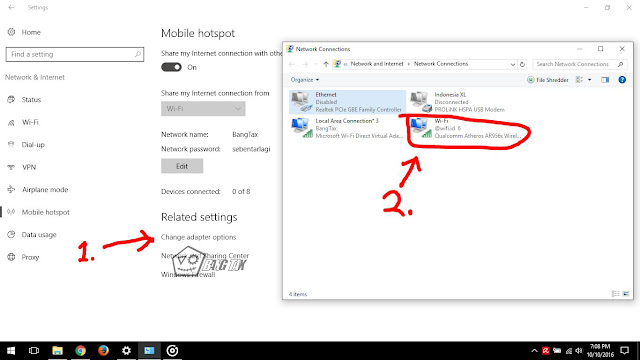Go back in the Settings window
This screenshot has width=640, height=360.
coord(11,7)
